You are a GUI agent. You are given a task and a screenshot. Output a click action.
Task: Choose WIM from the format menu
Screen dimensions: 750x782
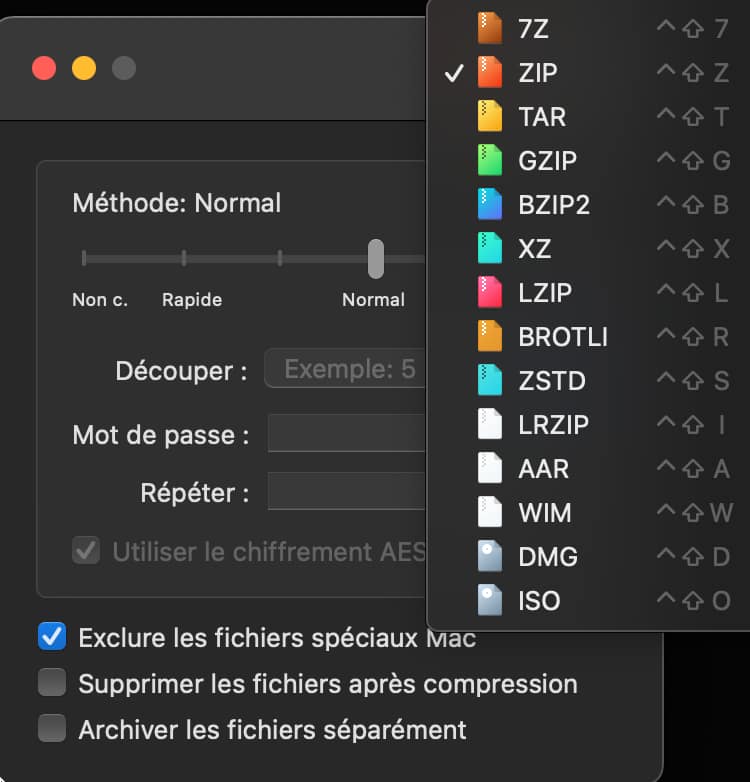(x=545, y=513)
